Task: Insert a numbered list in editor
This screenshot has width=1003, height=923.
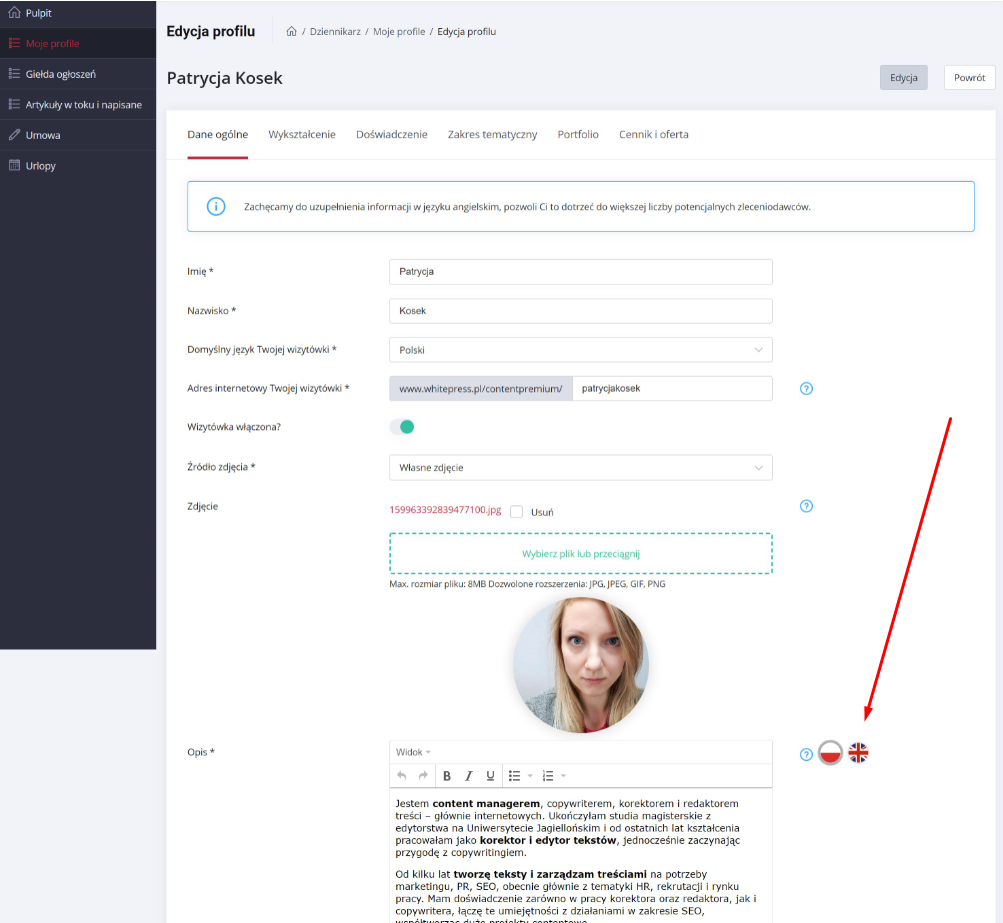Action: point(548,776)
